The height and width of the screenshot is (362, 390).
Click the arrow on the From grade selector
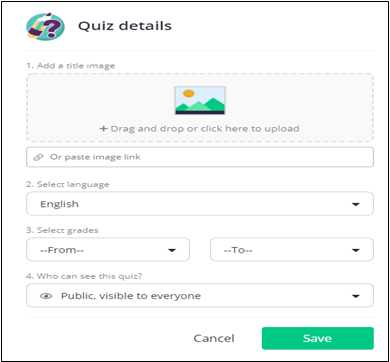pos(172,250)
